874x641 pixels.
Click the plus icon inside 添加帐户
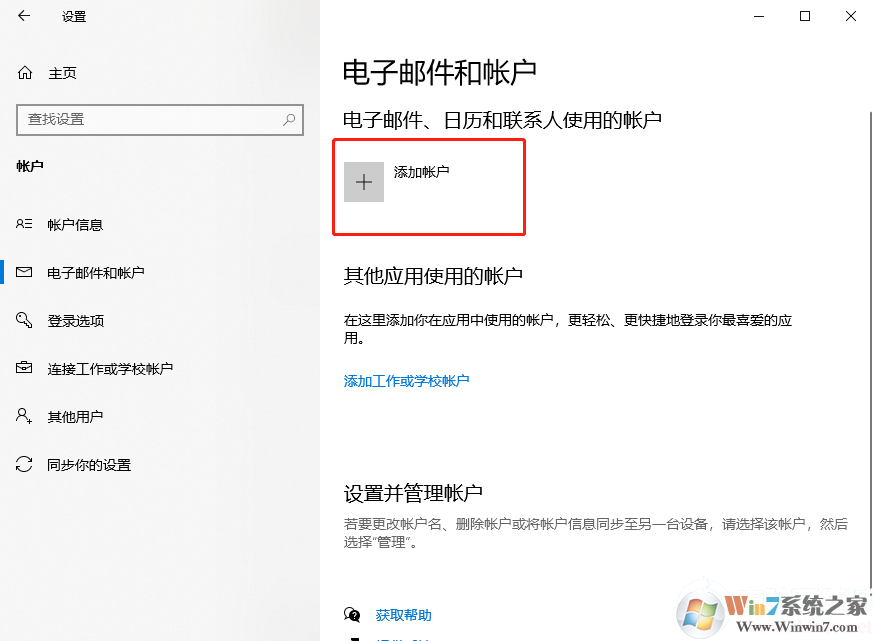point(364,181)
